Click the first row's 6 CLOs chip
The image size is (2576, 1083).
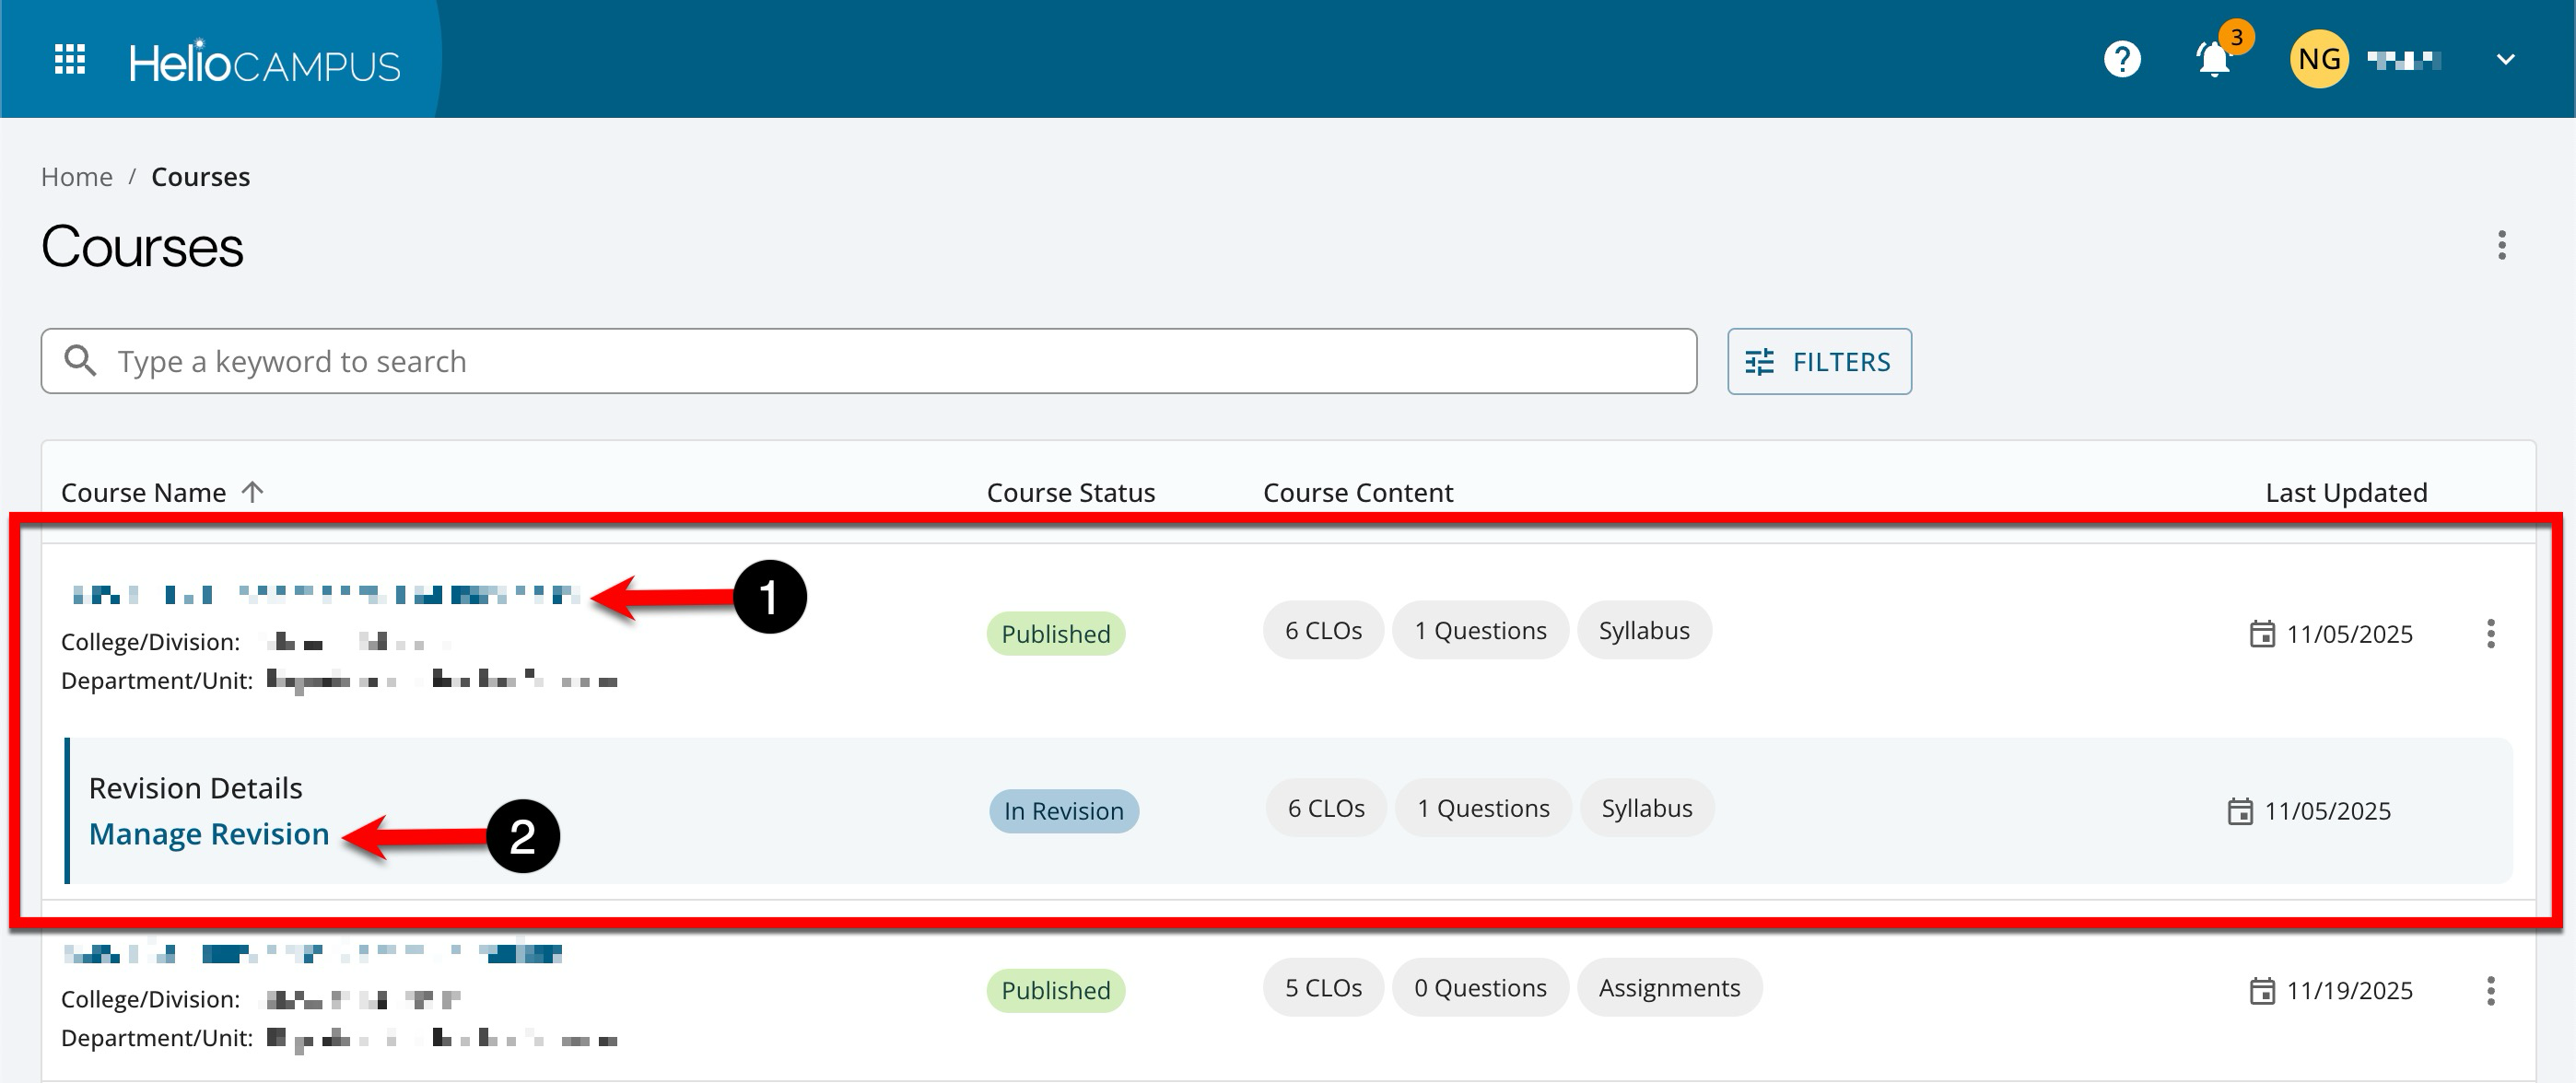(1322, 631)
